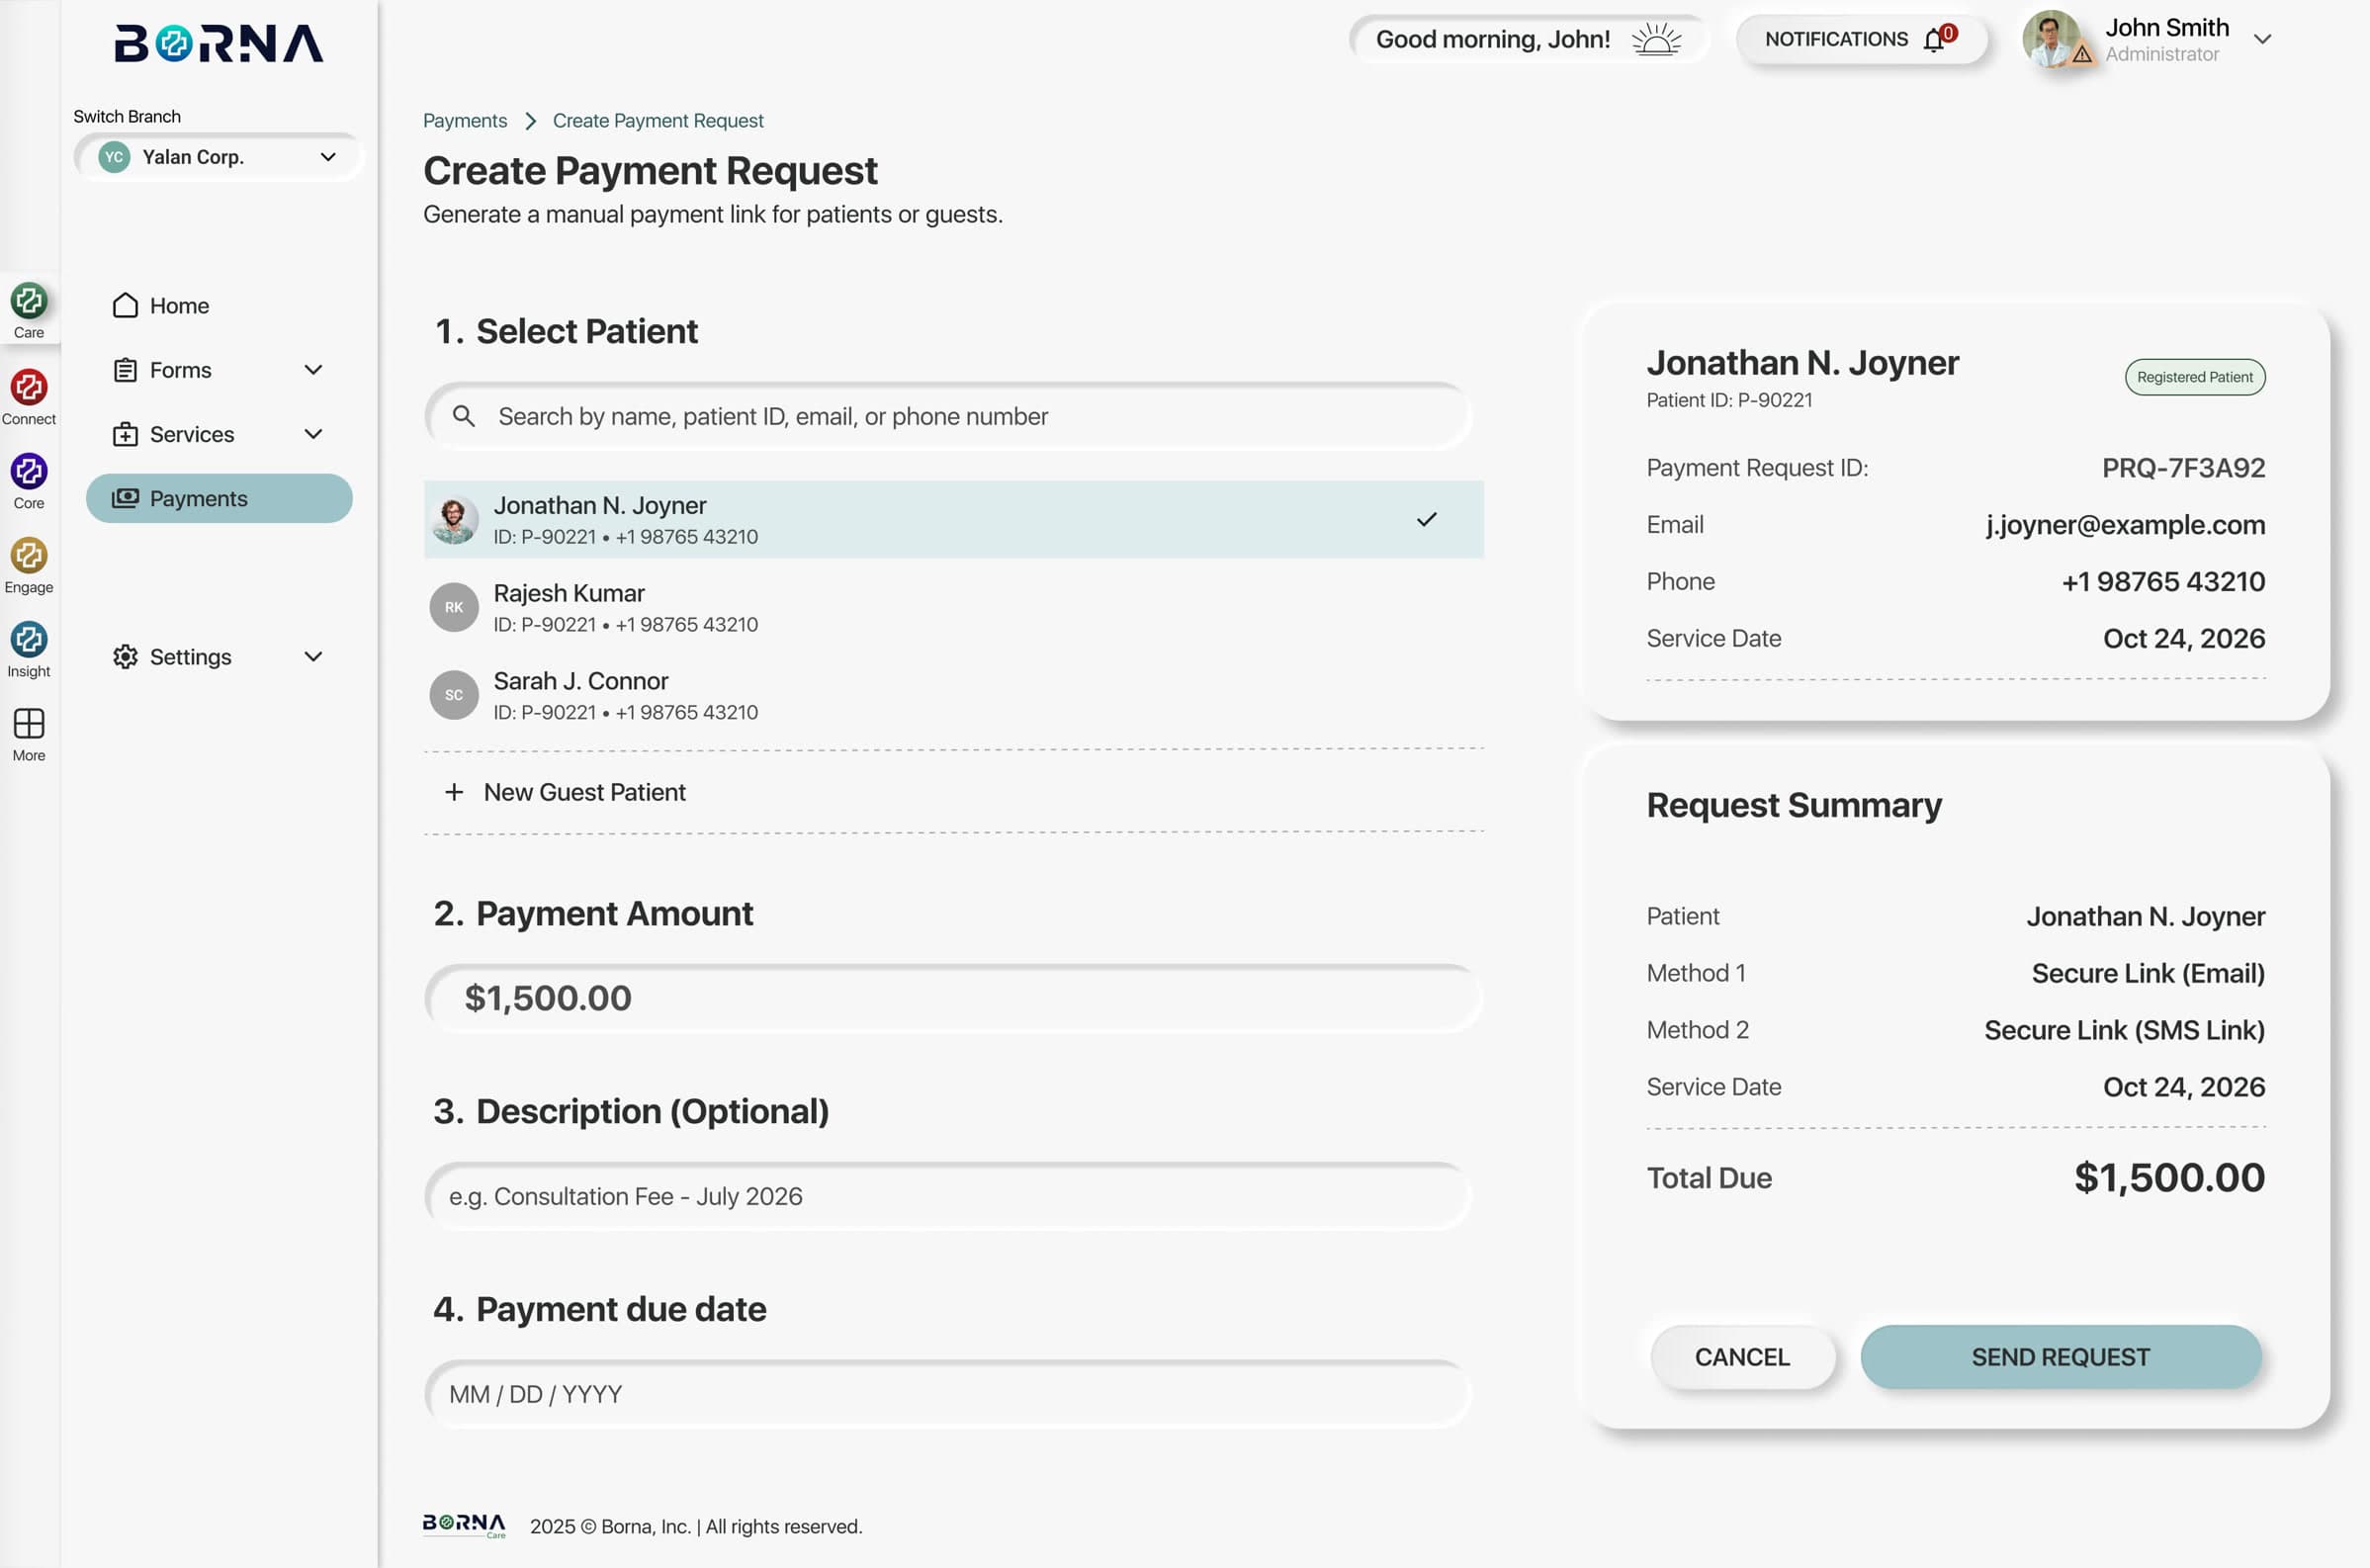Open the Engage module icon

[29, 555]
